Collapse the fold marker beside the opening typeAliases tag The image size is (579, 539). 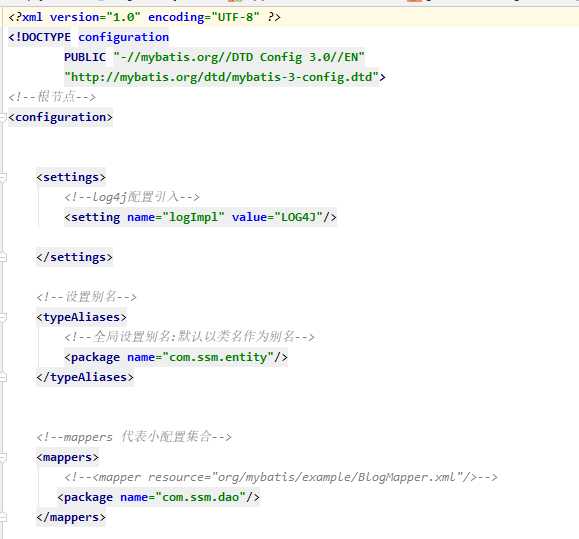tap(3, 317)
